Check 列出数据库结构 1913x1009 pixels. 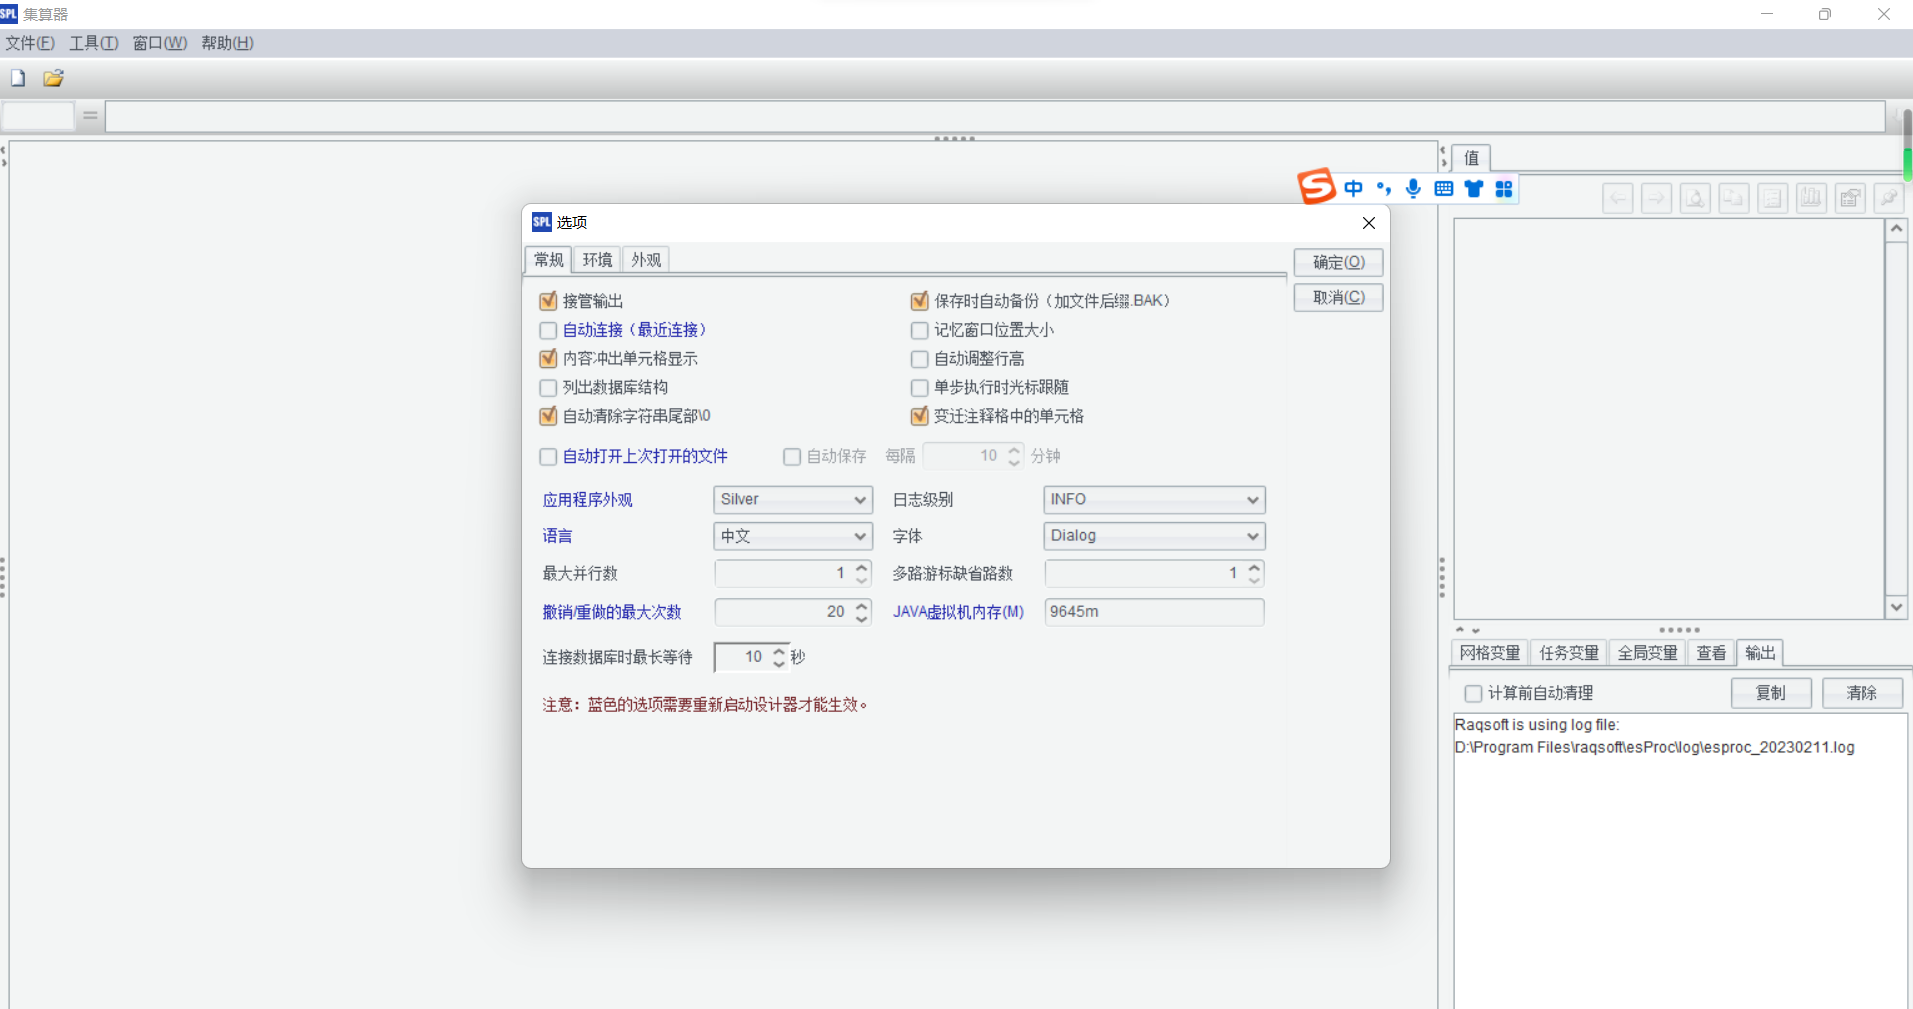click(548, 387)
